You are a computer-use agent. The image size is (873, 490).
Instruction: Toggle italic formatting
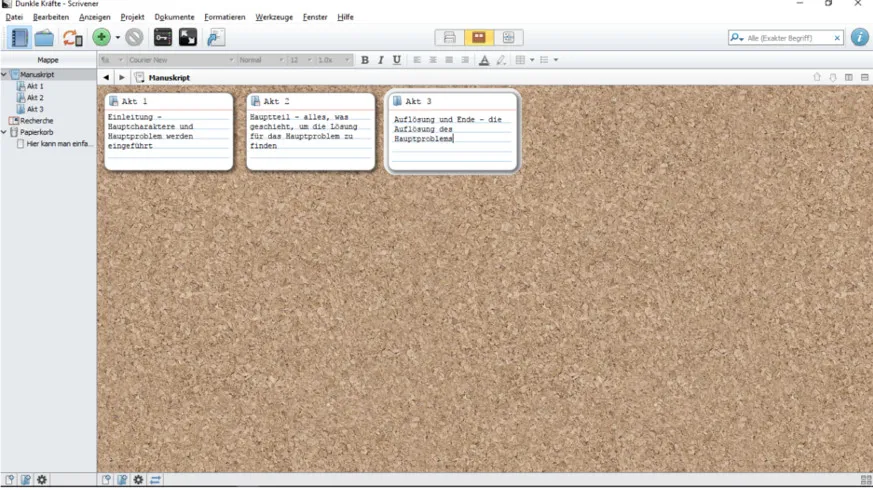[381, 60]
